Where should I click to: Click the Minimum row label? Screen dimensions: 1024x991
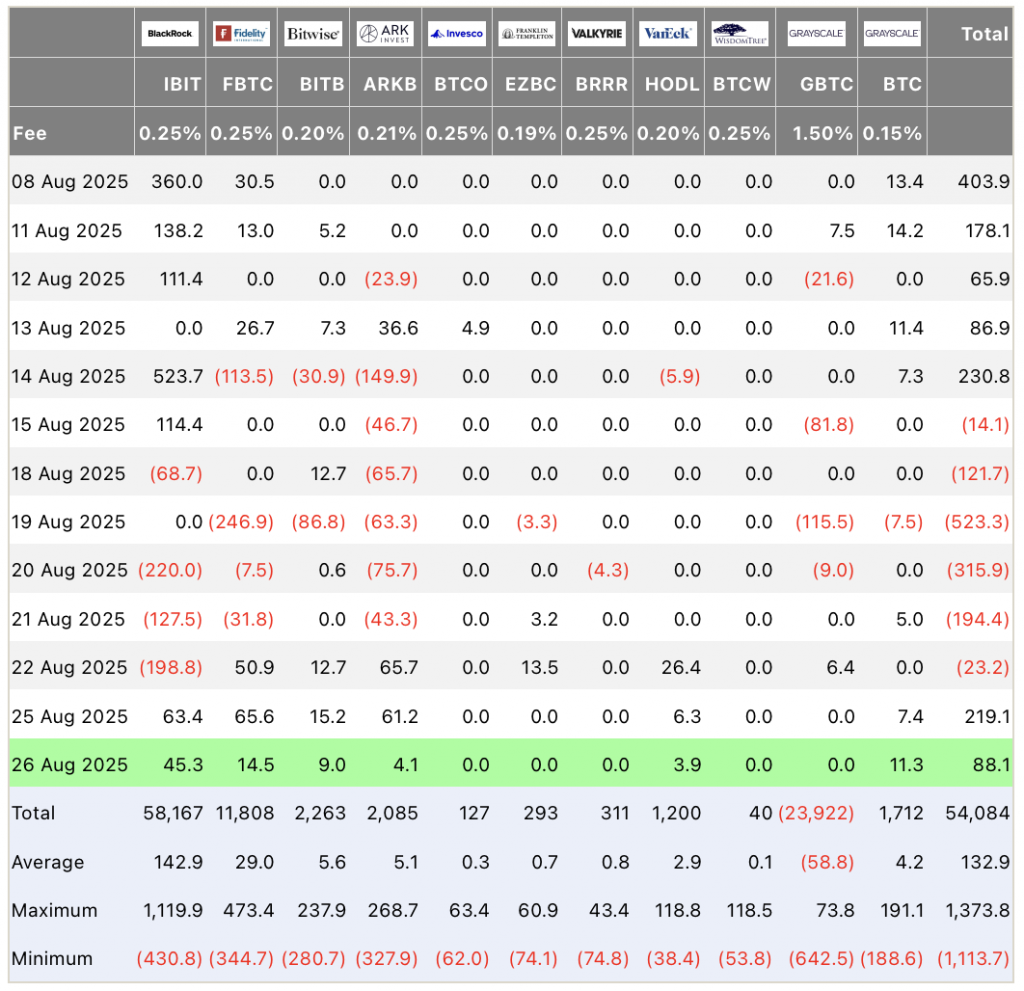tap(52, 958)
